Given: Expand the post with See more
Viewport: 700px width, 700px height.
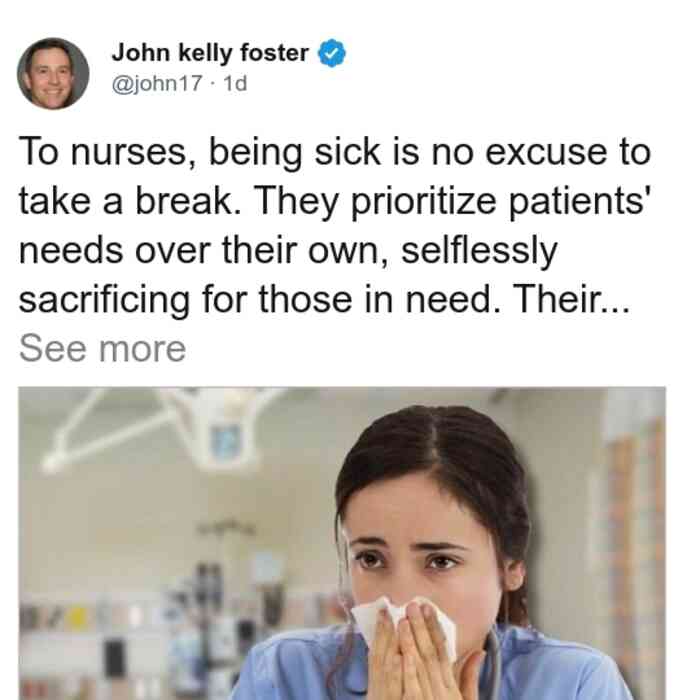Looking at the screenshot, I should coord(102,349).
